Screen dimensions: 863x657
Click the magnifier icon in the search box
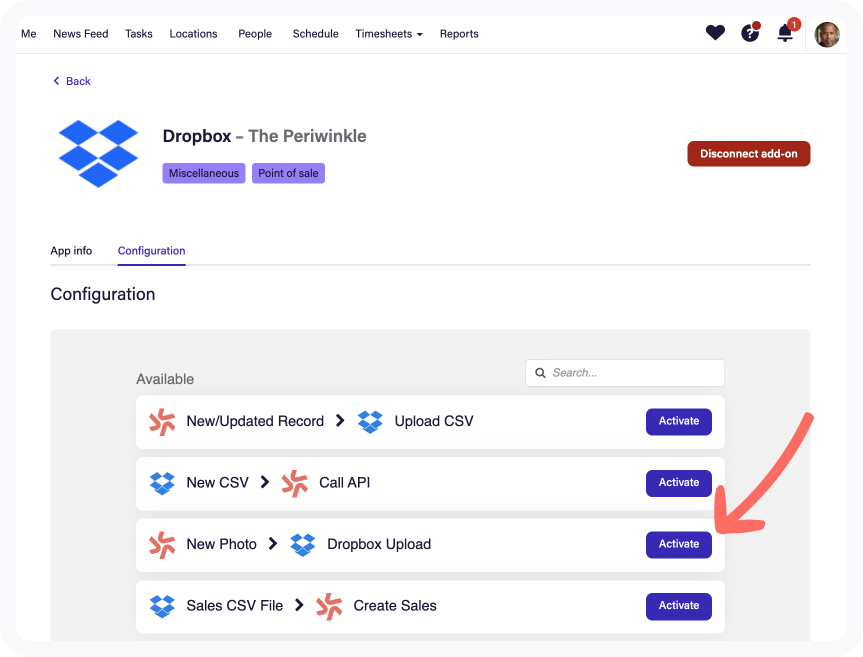(541, 372)
